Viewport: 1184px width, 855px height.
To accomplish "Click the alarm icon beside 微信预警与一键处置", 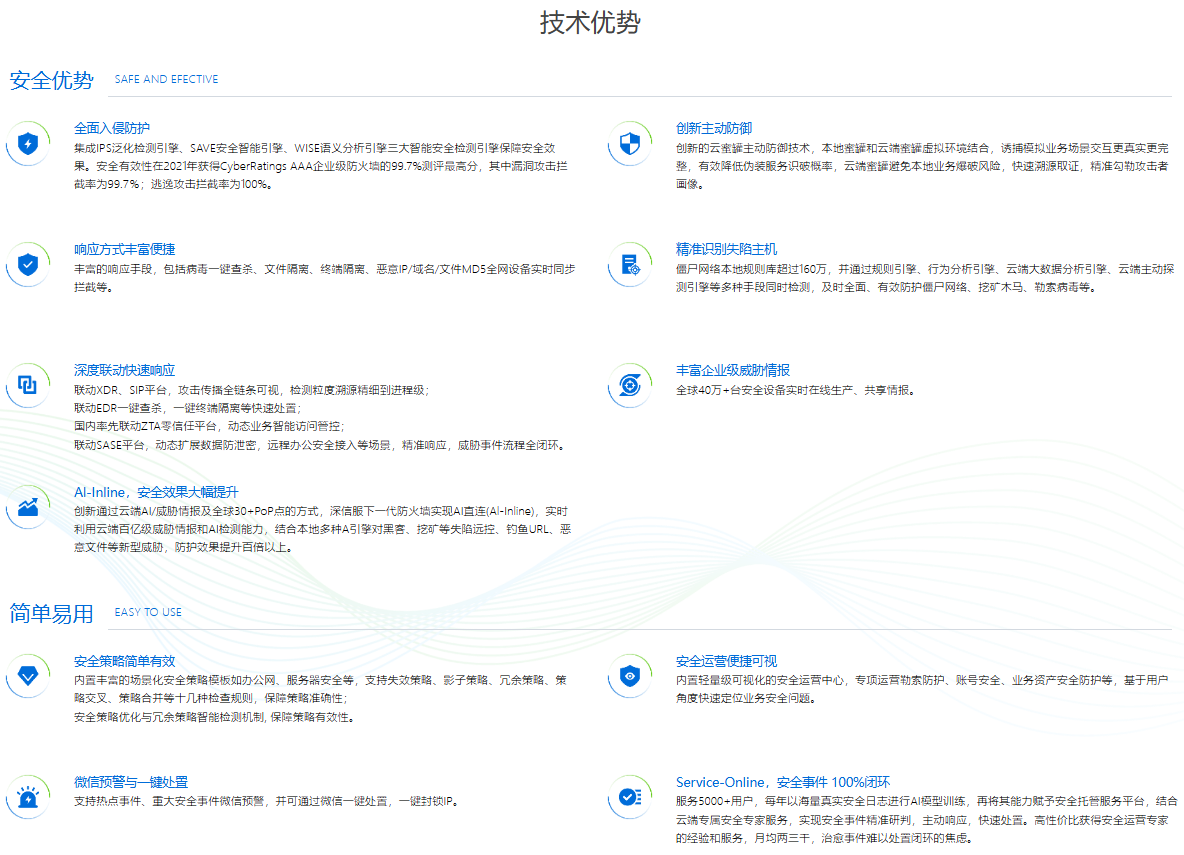I will (x=28, y=796).
